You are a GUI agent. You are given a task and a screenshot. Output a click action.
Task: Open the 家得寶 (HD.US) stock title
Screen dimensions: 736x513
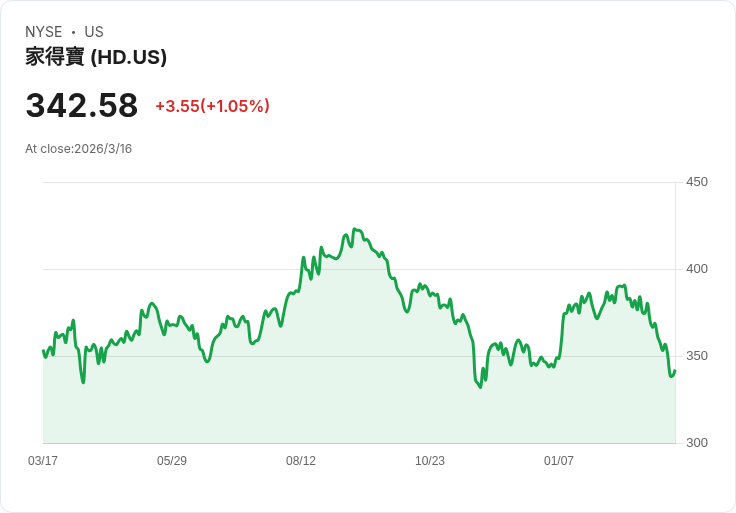pos(96,57)
